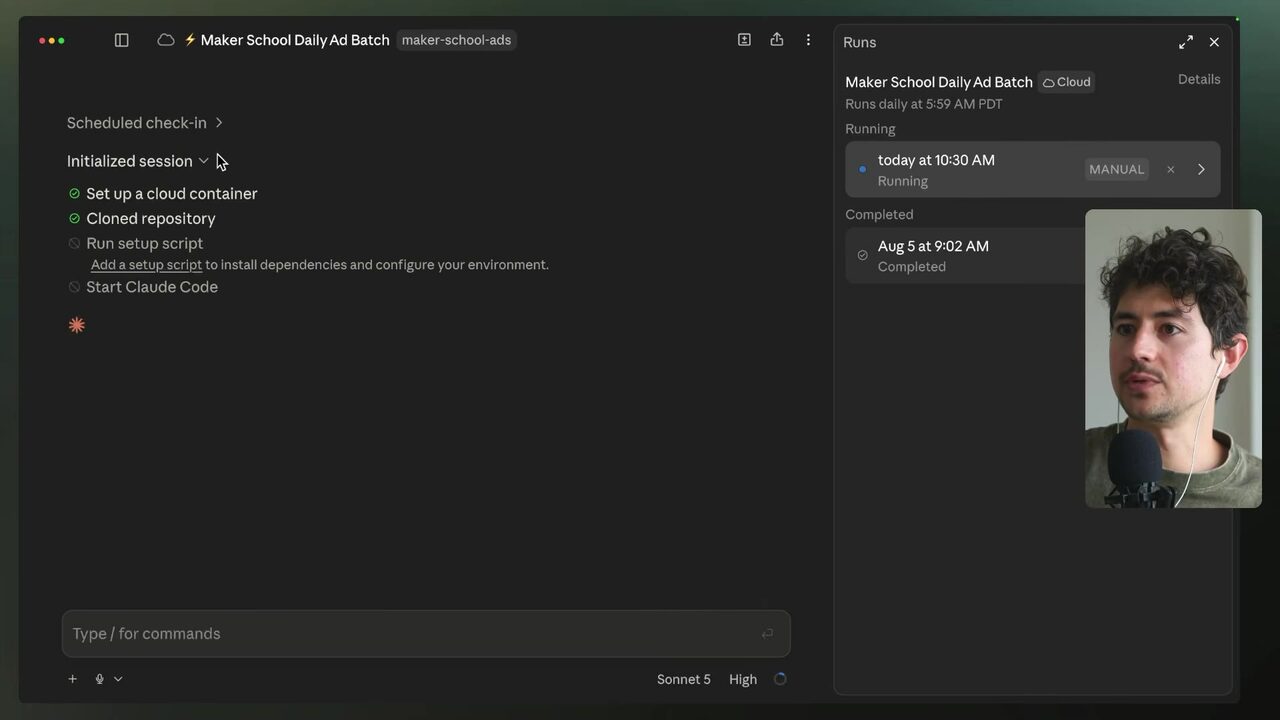Click the green check beside cloud container step
1280x720 pixels.
74,193
